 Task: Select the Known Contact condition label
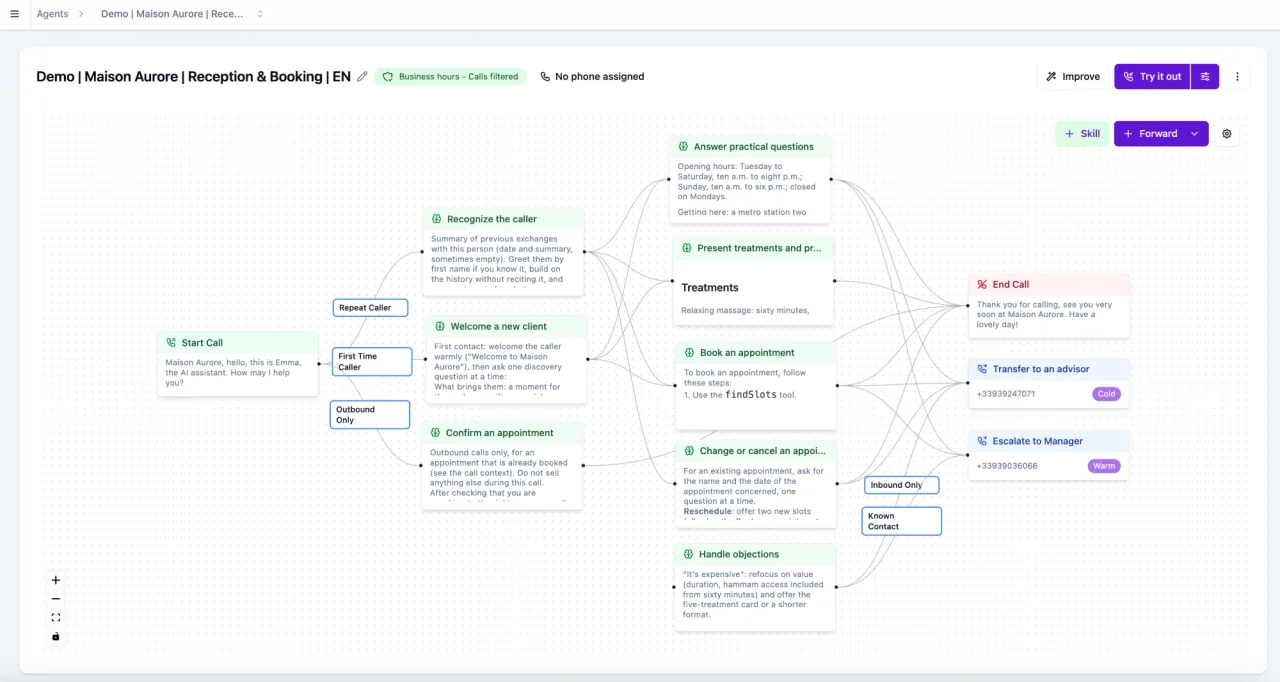902,521
